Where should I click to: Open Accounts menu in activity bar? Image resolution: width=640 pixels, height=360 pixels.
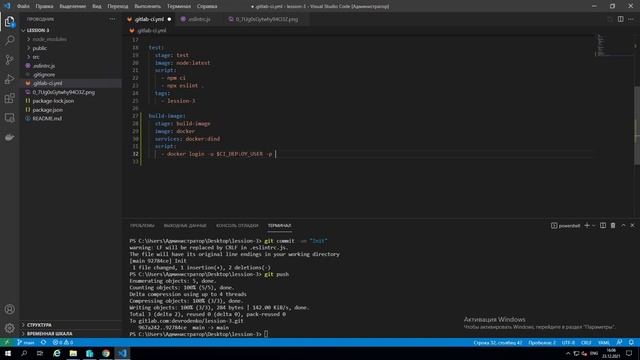point(9,309)
